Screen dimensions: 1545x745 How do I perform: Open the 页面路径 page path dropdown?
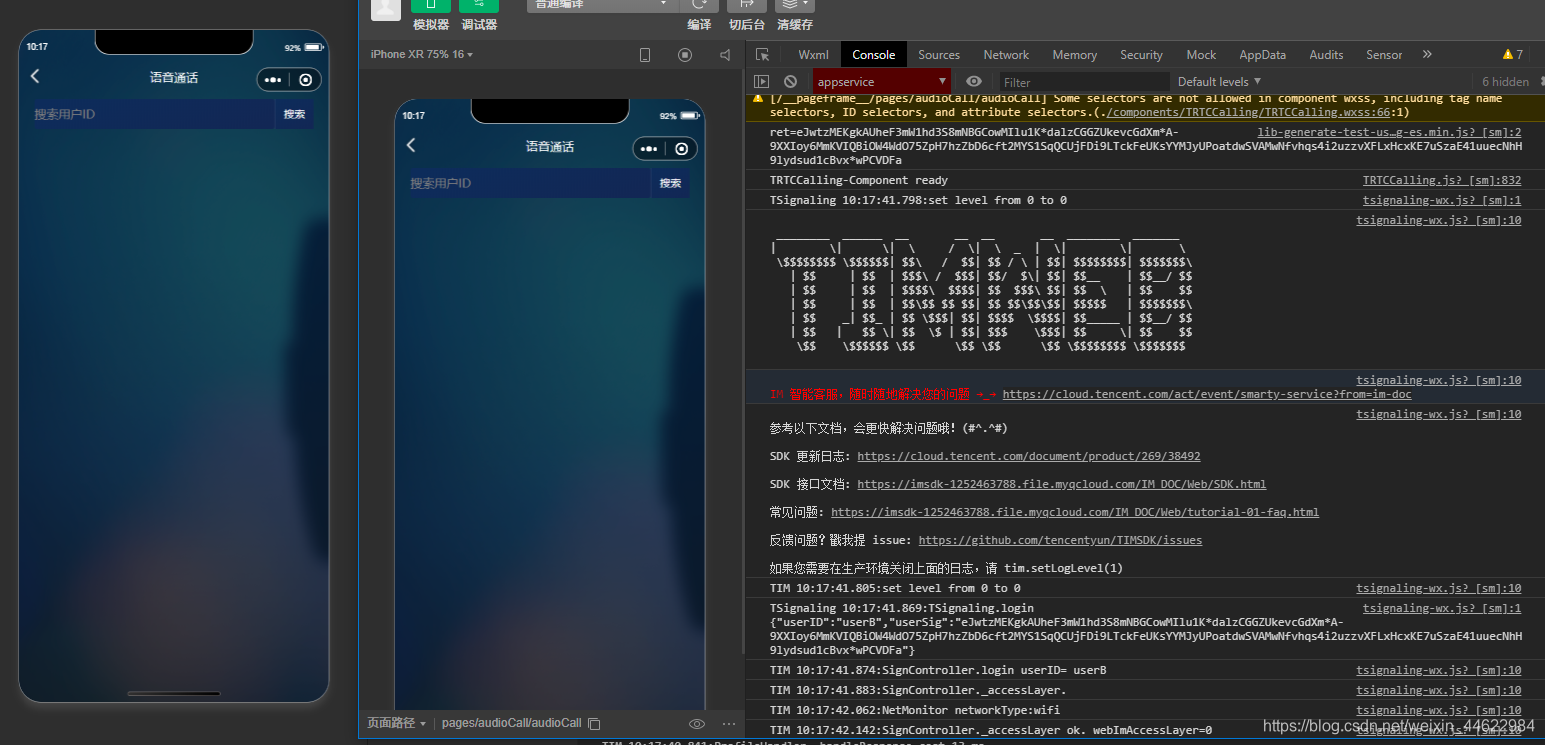click(x=396, y=723)
